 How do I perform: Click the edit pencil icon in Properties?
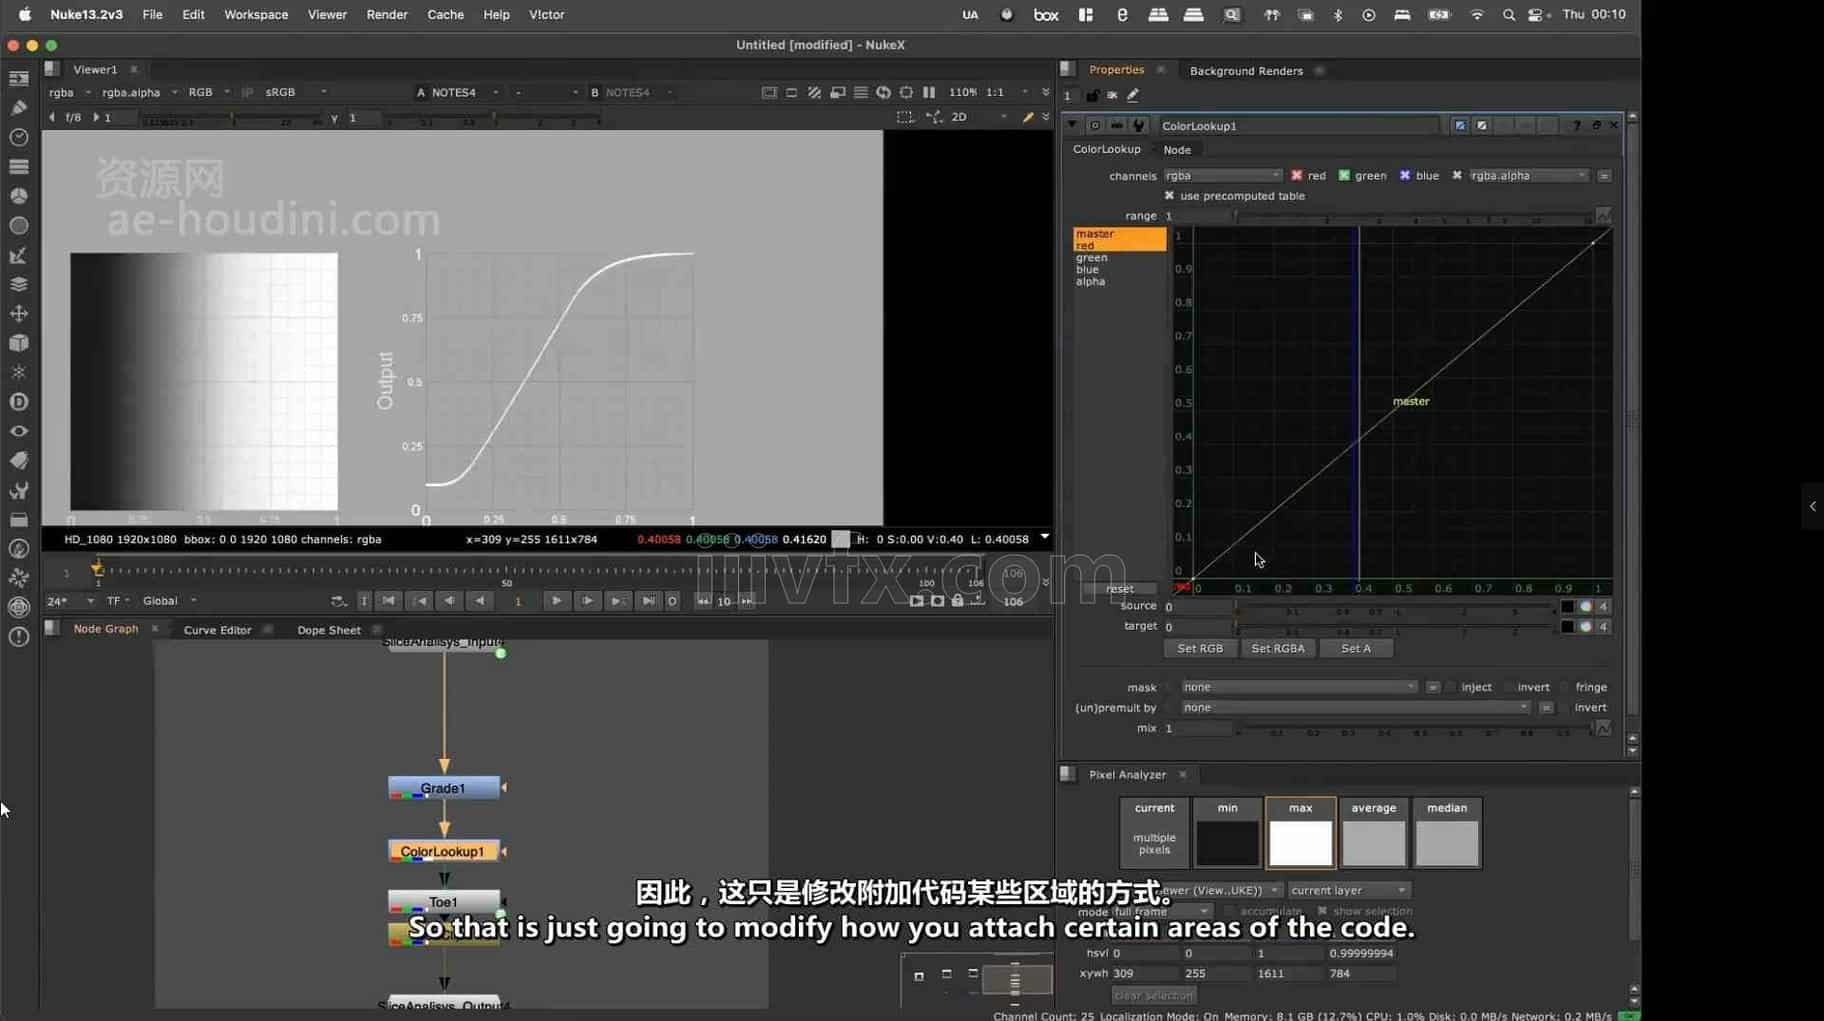[1133, 96]
